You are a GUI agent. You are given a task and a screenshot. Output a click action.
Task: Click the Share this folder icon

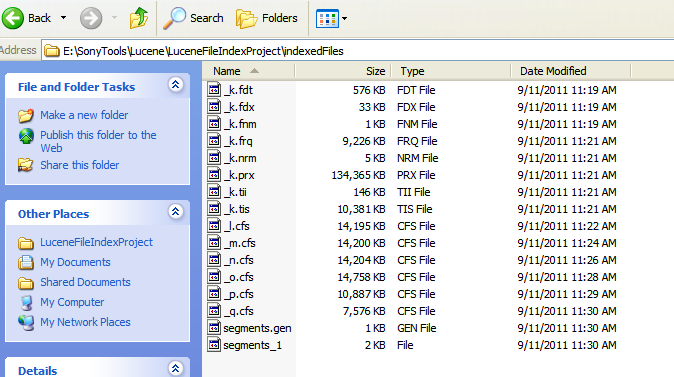tap(26, 165)
